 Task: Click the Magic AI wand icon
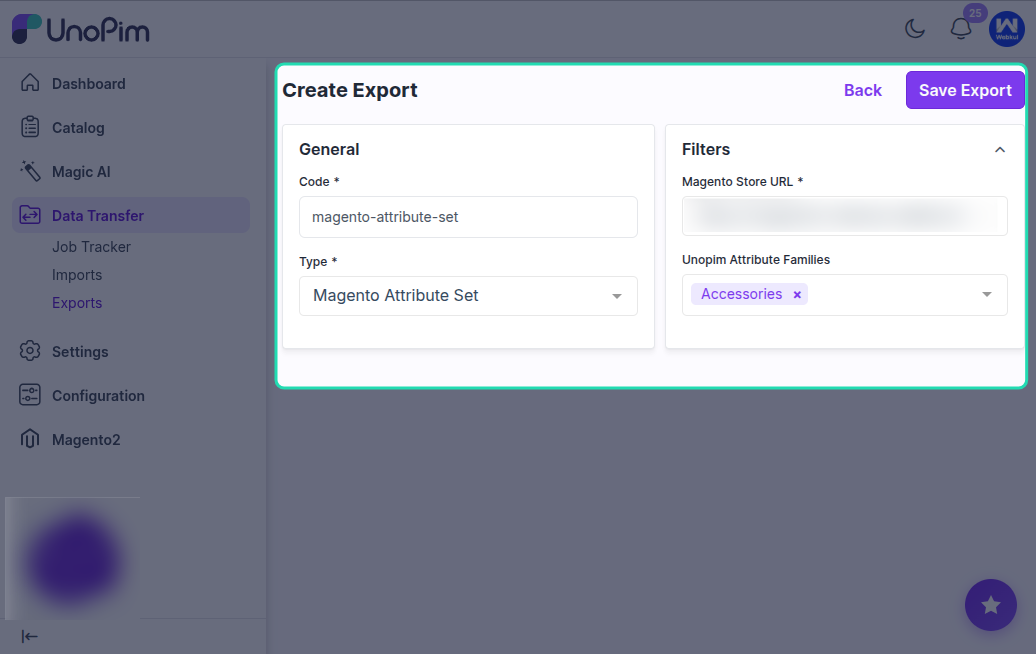tap(30, 170)
